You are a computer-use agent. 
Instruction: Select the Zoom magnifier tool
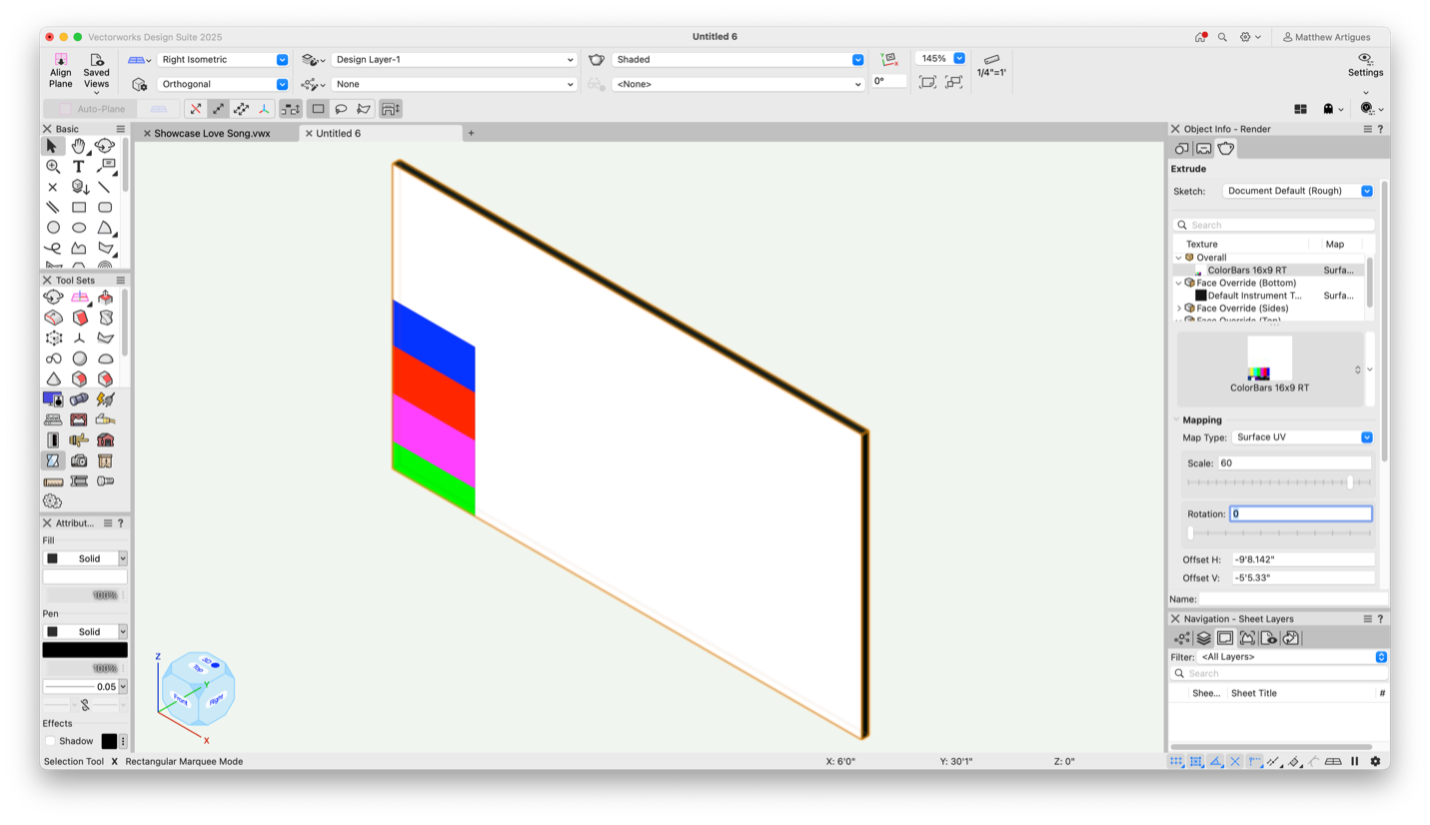pyautogui.click(x=53, y=167)
